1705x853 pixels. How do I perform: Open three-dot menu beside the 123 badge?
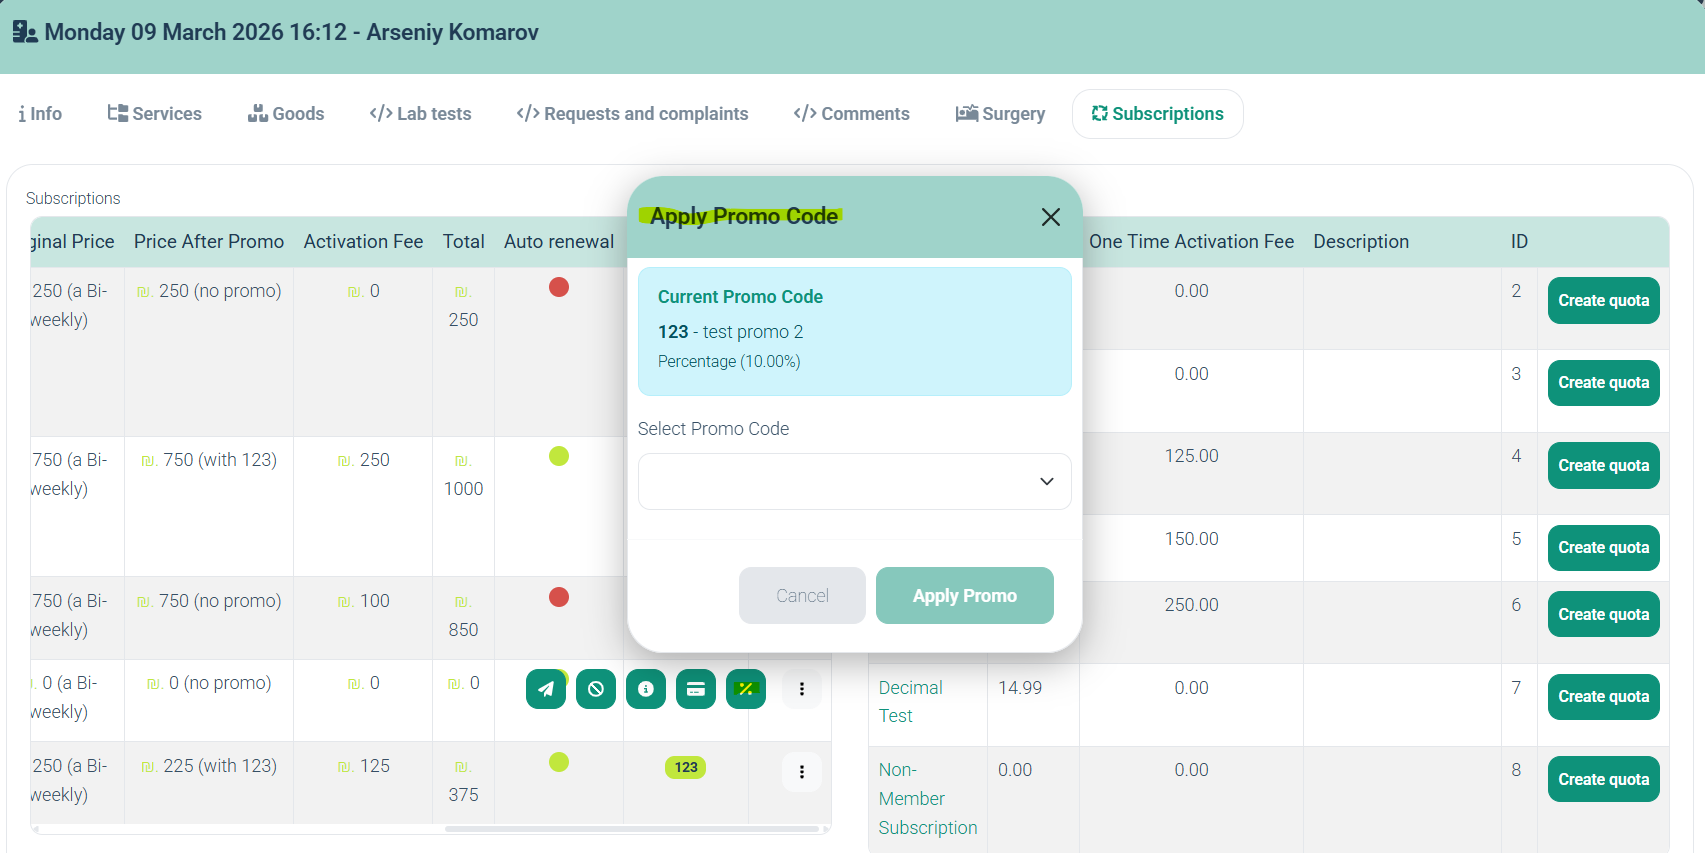(802, 772)
